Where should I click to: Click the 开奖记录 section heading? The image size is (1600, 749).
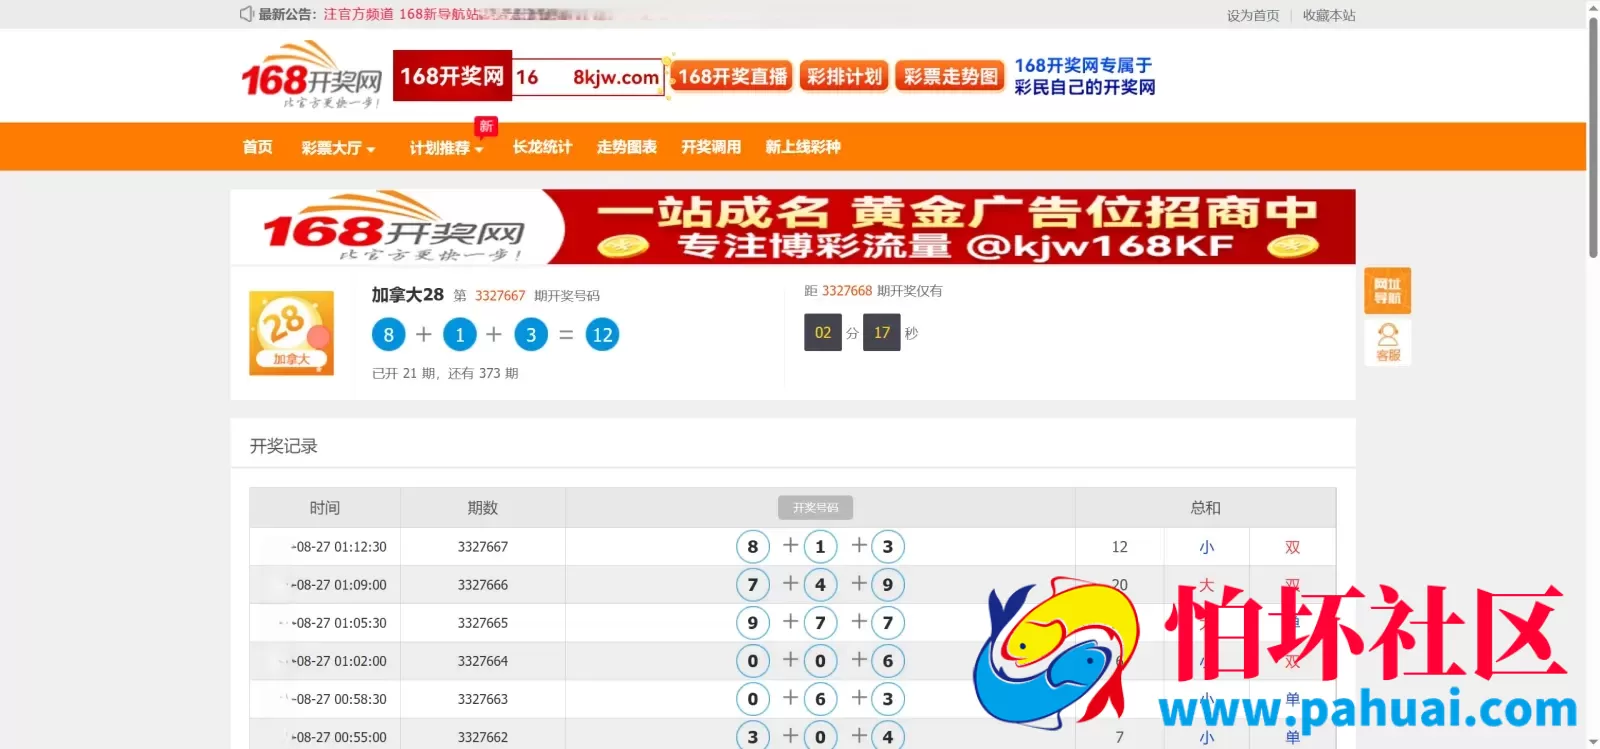point(284,446)
